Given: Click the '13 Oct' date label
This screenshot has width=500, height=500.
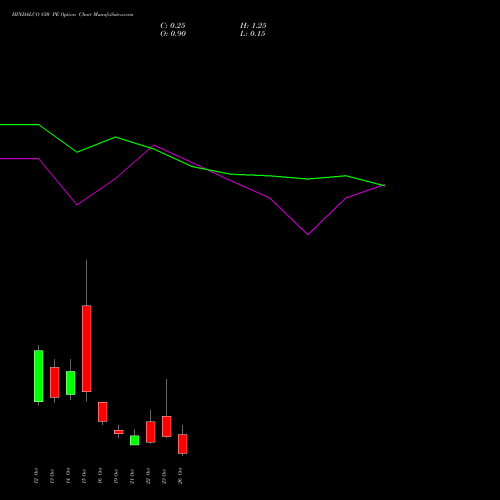Looking at the screenshot, I should (52, 476).
